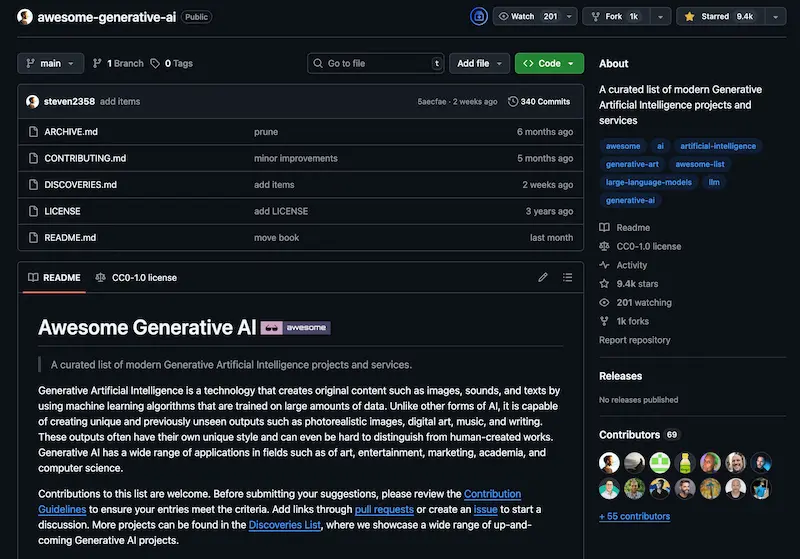This screenshot has width=800, height=559.
Task: Switch to the README tab
Action: click(x=54, y=277)
